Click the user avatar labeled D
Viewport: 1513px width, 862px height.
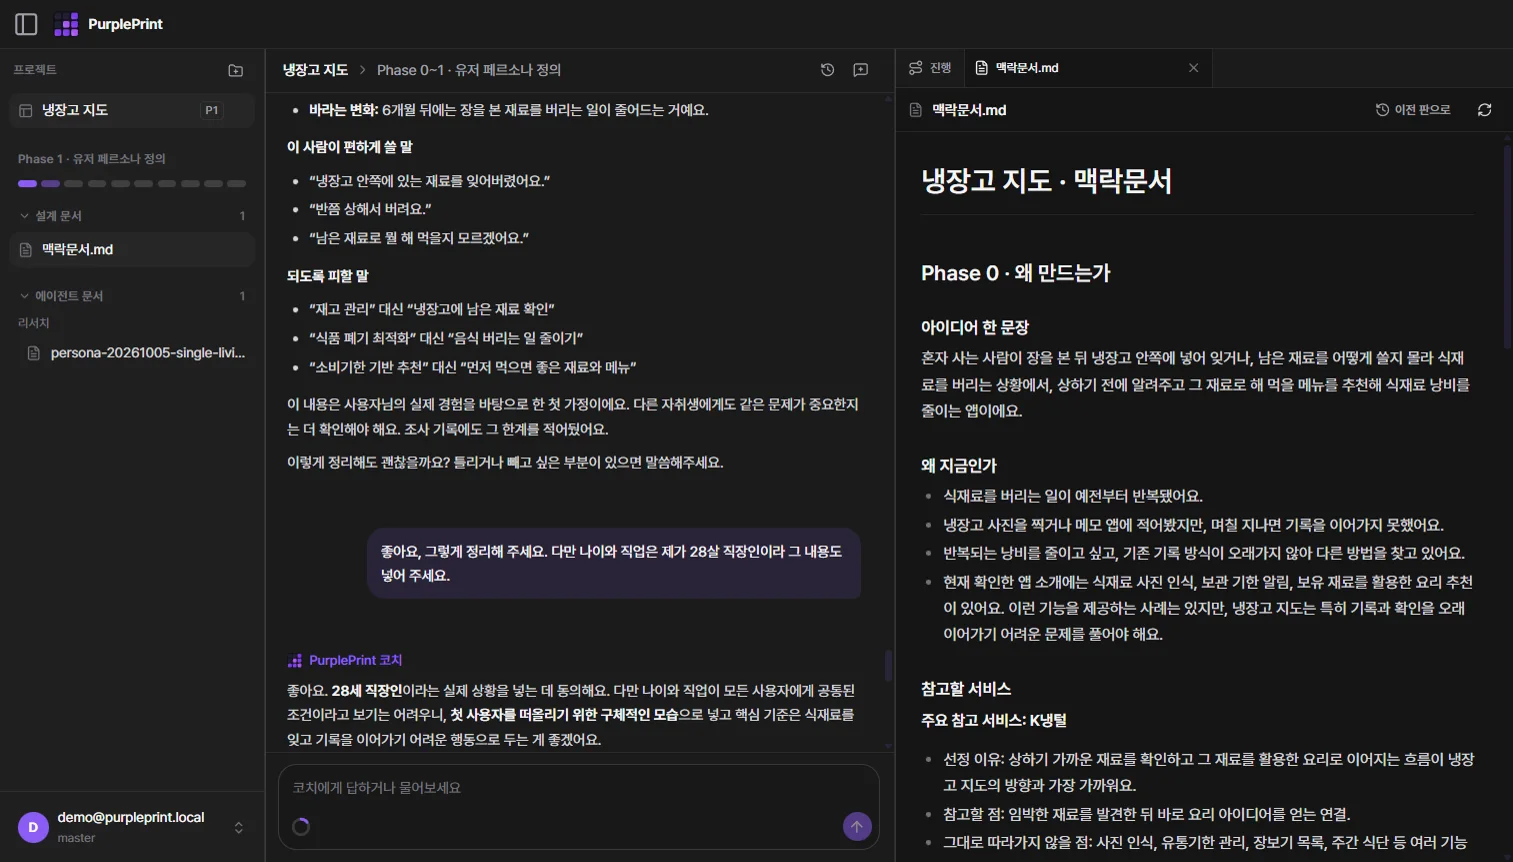pyautogui.click(x=33, y=827)
